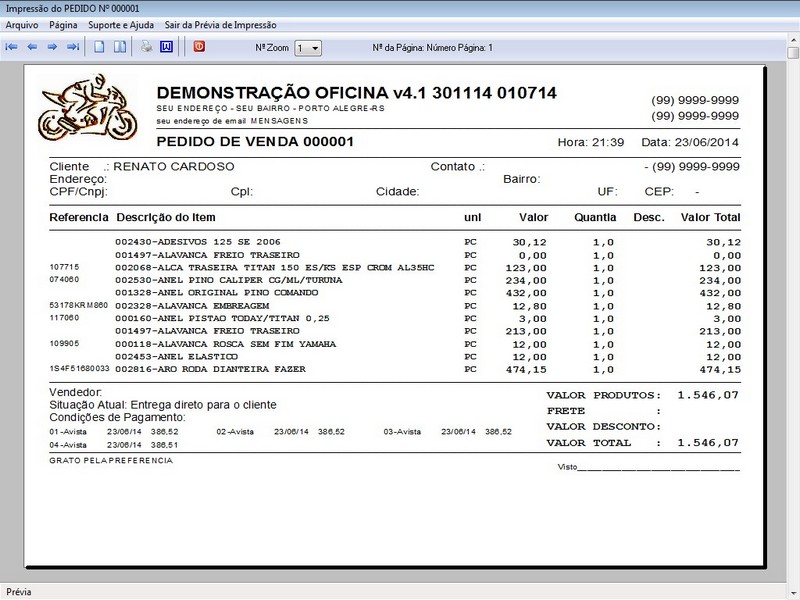Image resolution: width=800 pixels, height=600 pixels.
Task: Click the VALOR TOTAL amount 1.546,07
Action: click(x=708, y=442)
